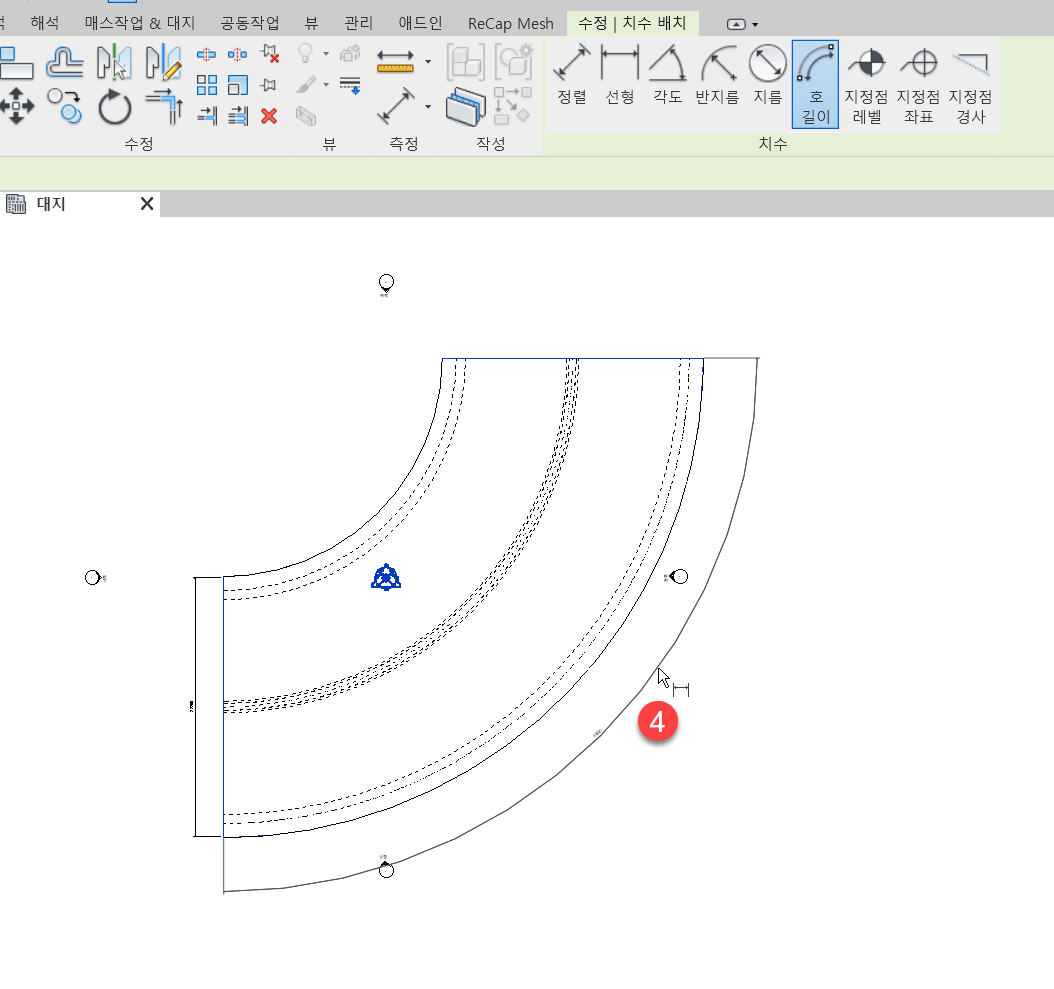Screen dimensions: 1054x989
Task: Open dropdown arrow next to ribbon minimize button
Action: tap(755, 24)
